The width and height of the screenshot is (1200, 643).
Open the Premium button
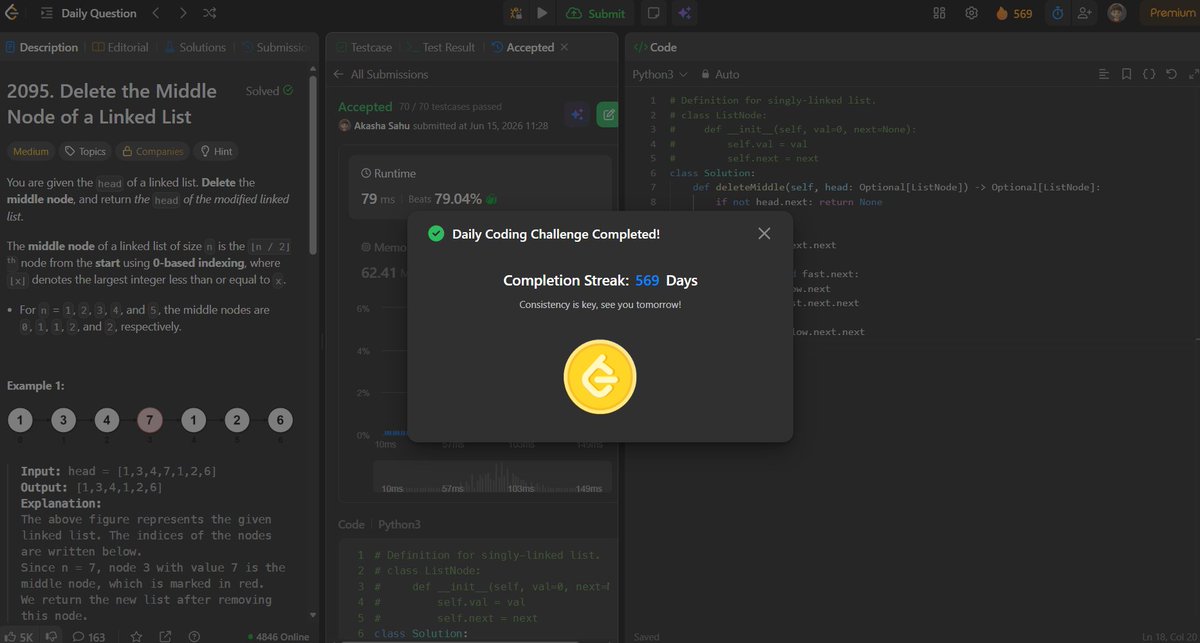[x=1170, y=13]
